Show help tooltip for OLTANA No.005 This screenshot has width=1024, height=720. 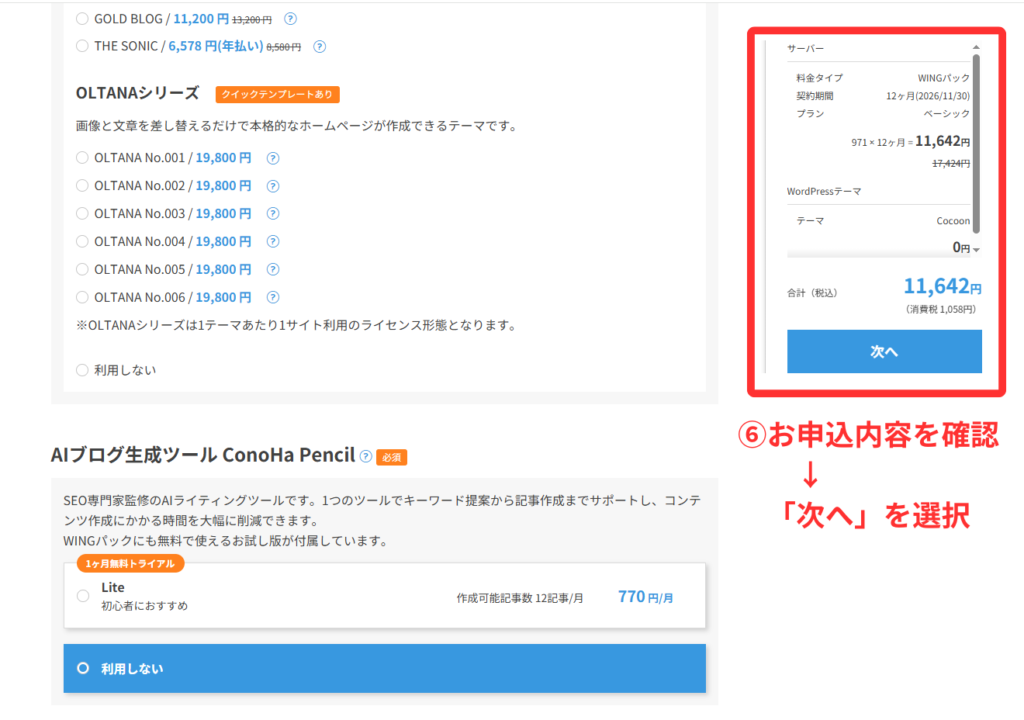(x=273, y=270)
